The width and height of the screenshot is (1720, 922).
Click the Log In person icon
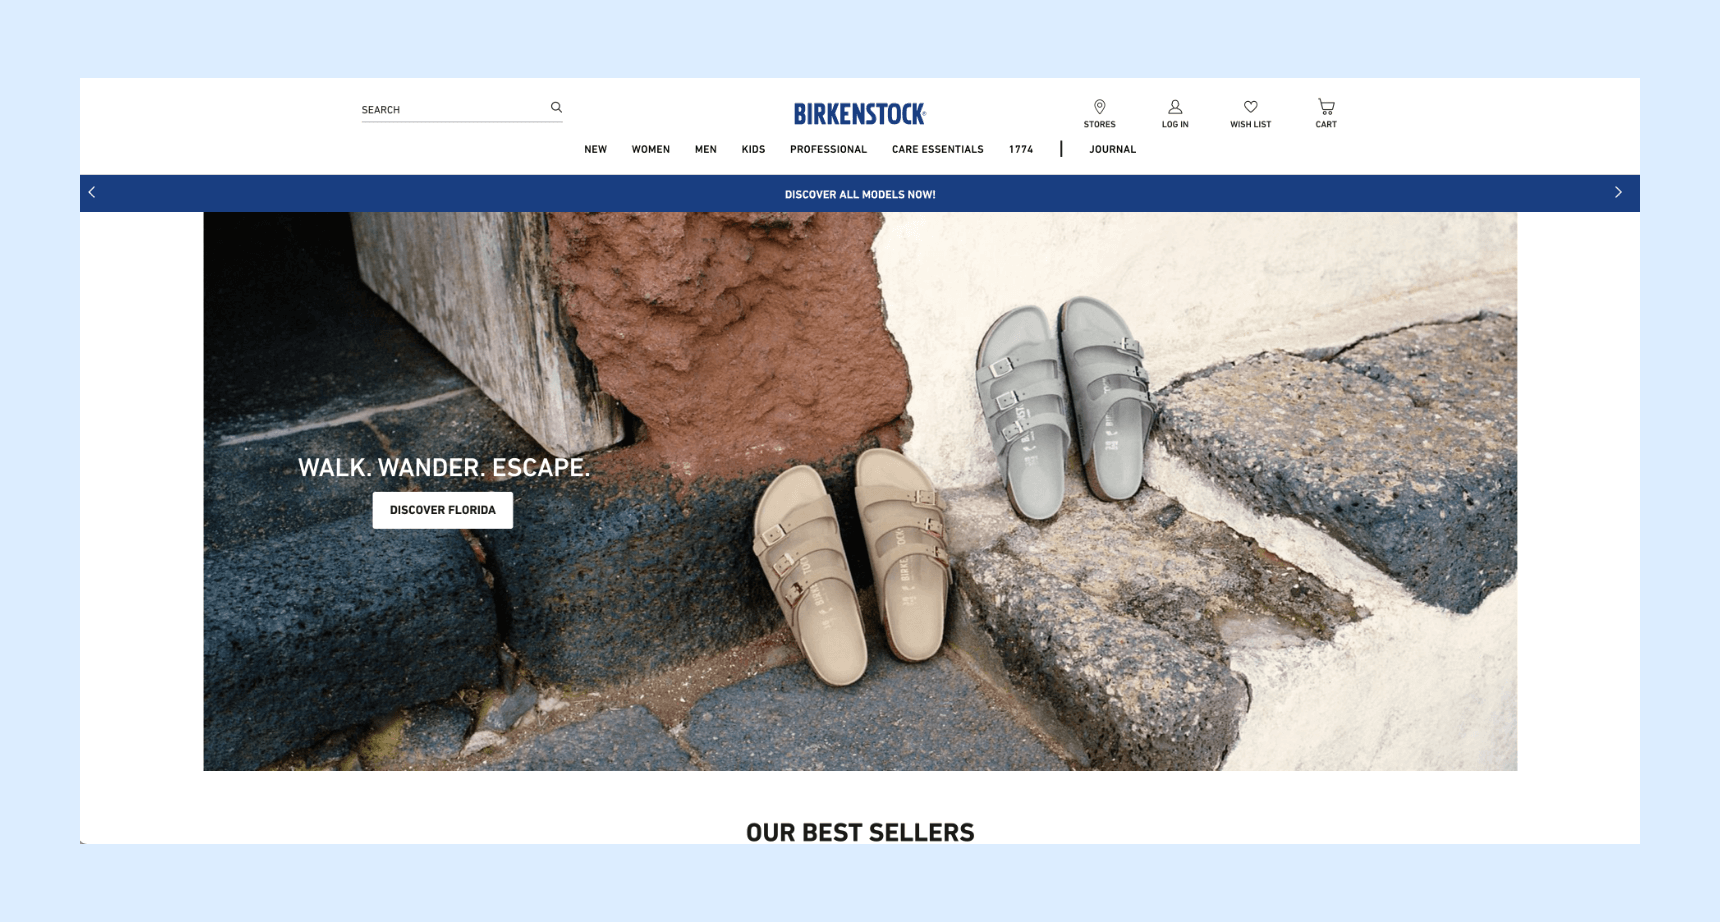click(x=1175, y=107)
